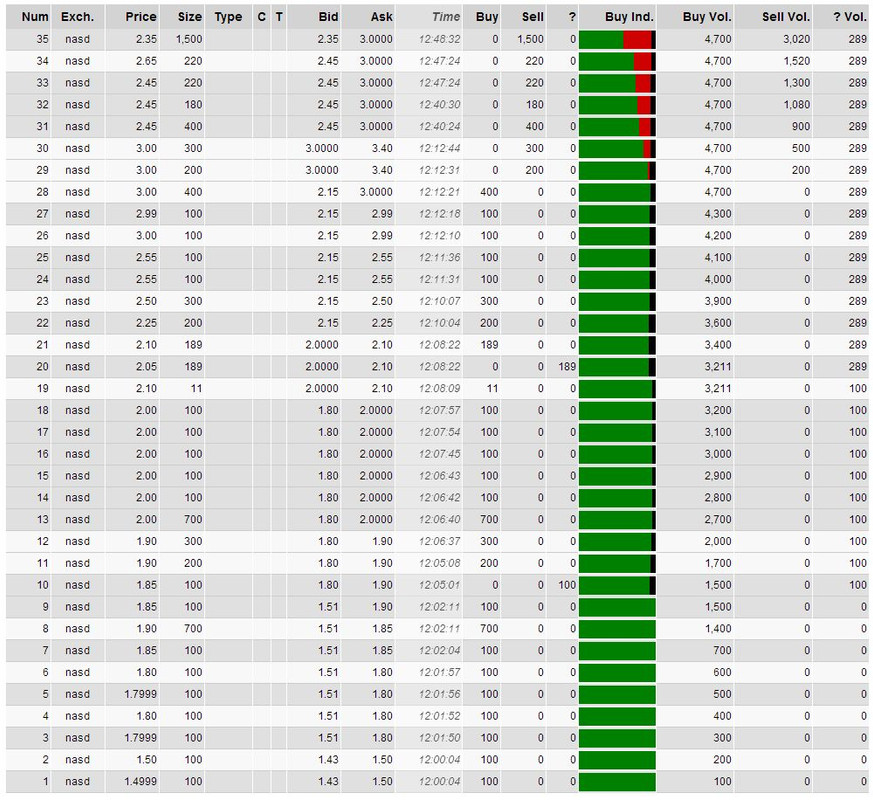Sort by the Num column header

[35, 17]
